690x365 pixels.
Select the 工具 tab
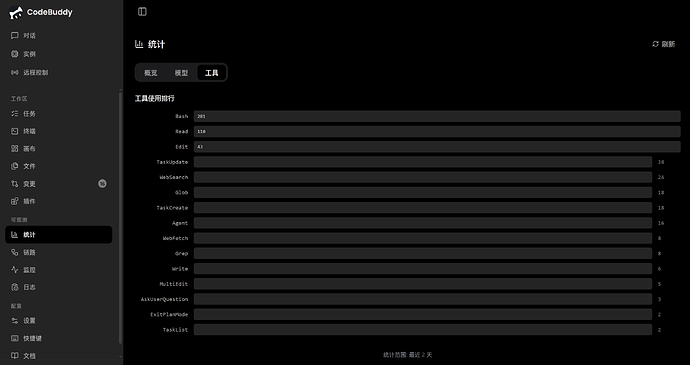(x=212, y=73)
